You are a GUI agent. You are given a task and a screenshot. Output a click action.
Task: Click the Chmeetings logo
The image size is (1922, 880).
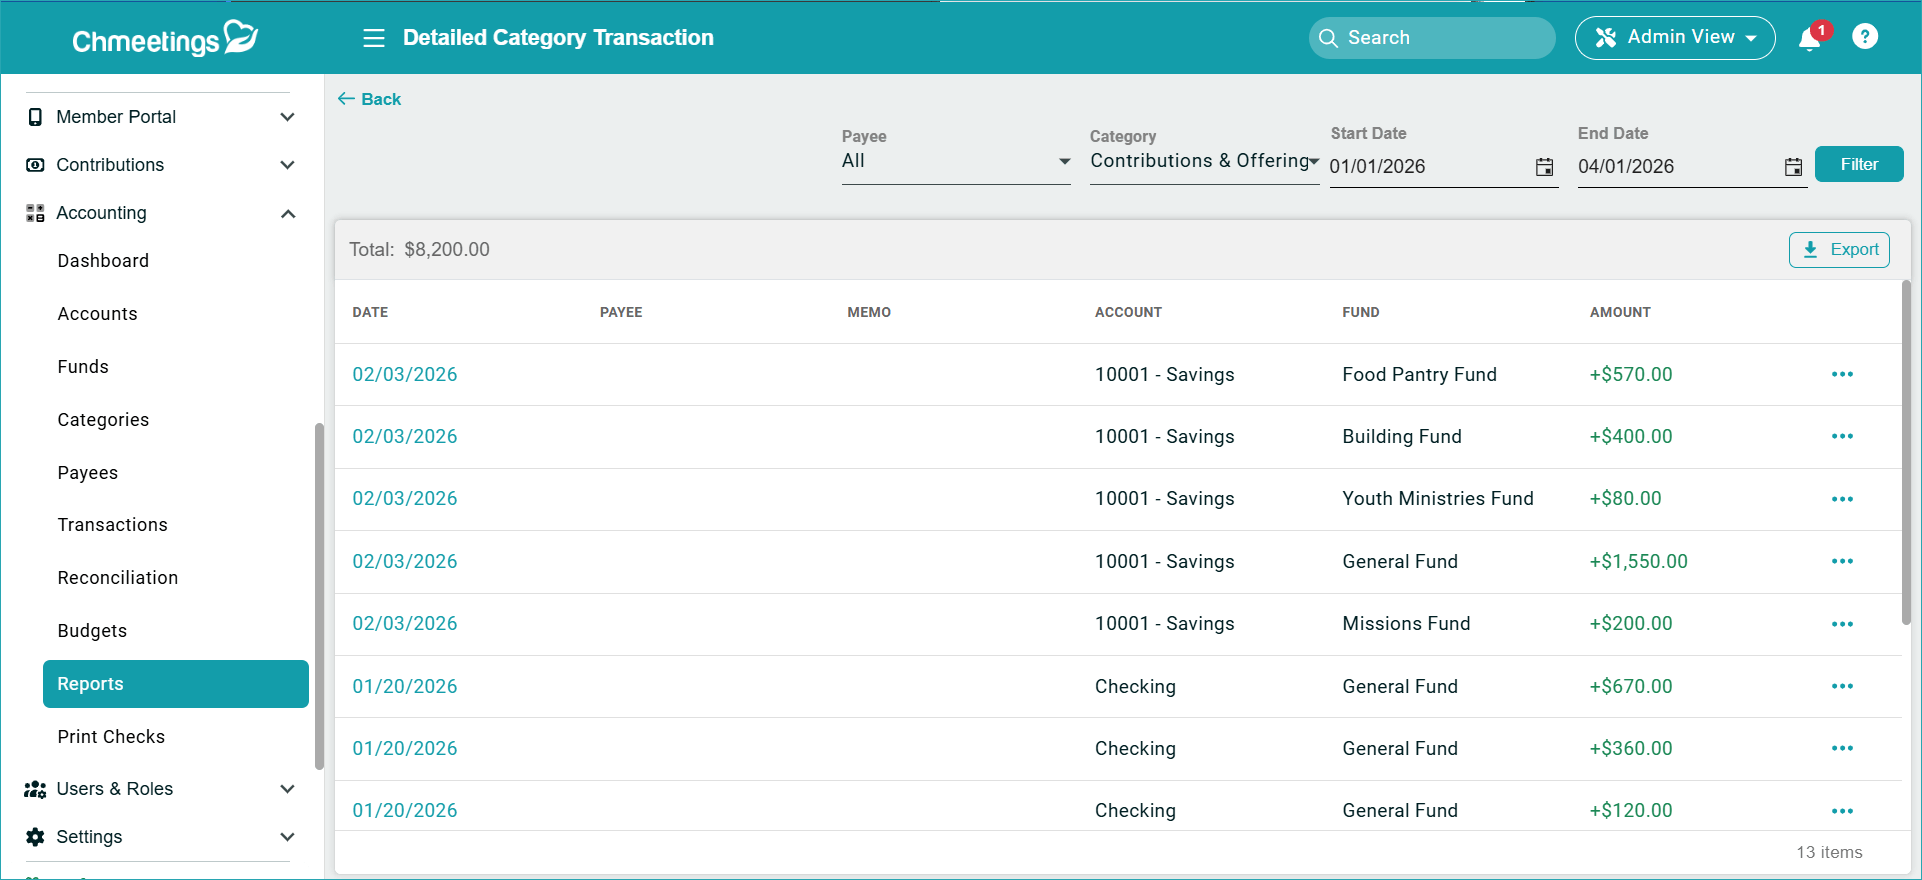[x=165, y=38]
